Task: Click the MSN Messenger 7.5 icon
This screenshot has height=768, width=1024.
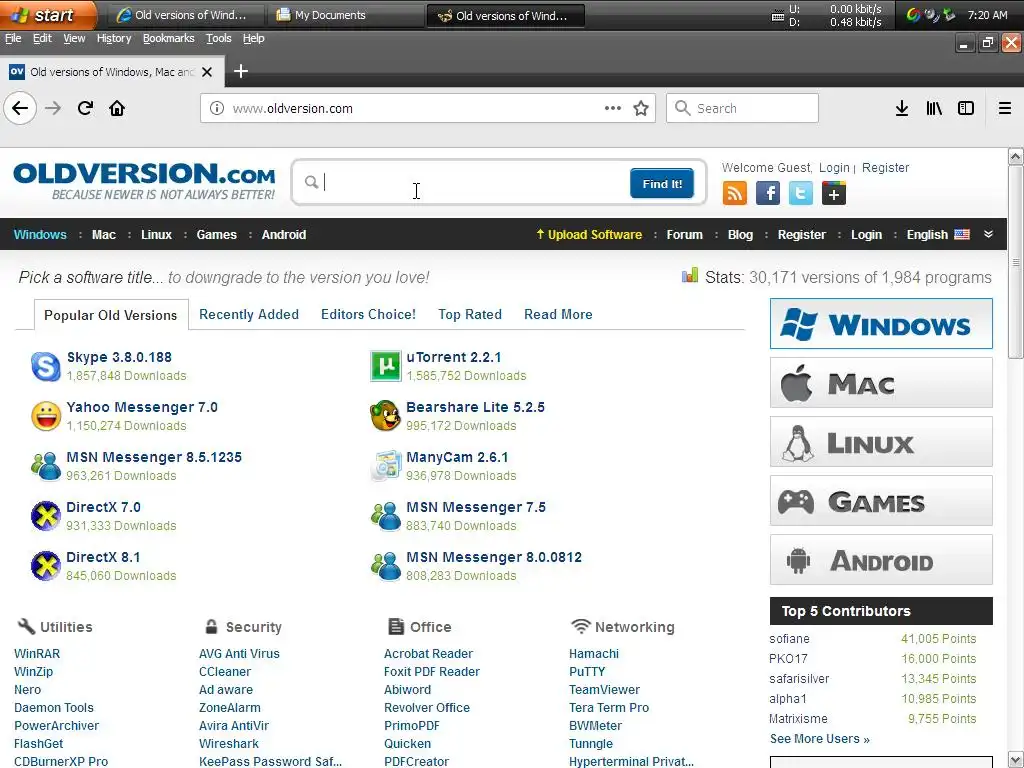Action: click(386, 516)
